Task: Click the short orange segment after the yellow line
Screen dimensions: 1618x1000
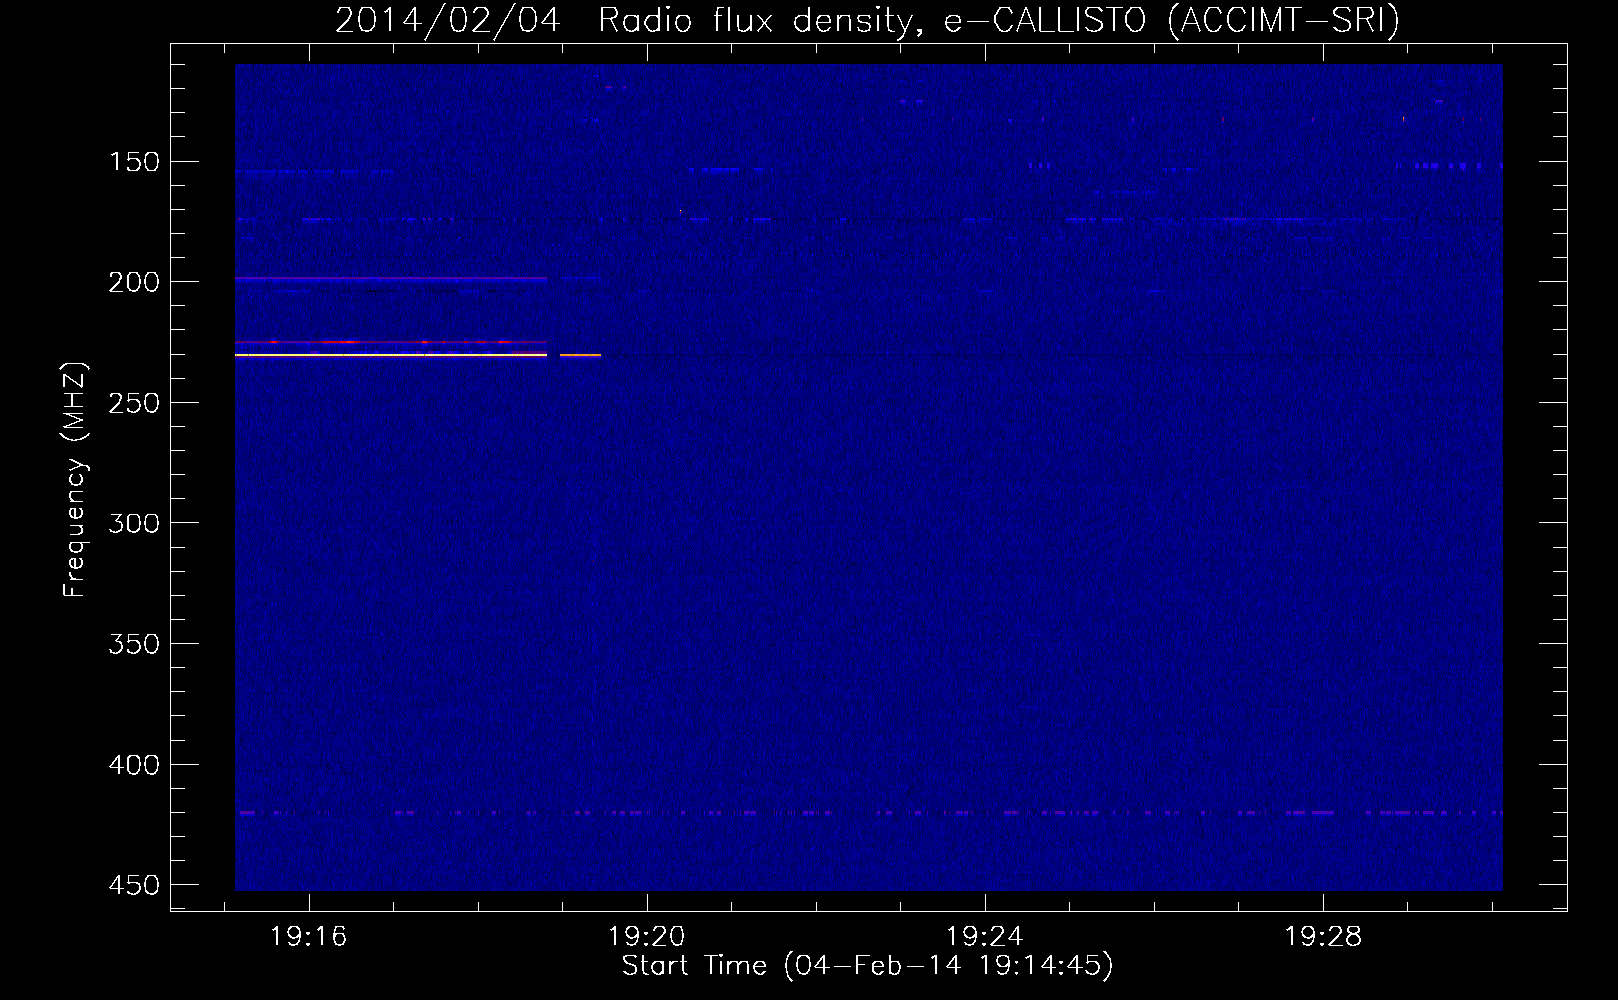Action: [580, 355]
